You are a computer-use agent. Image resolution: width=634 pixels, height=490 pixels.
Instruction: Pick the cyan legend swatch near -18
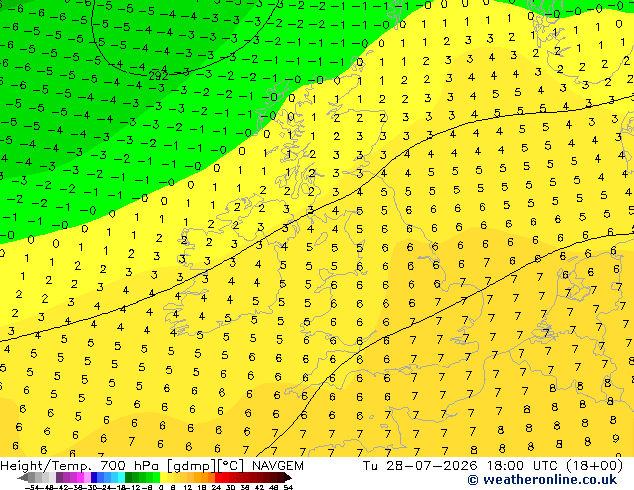tap(121, 478)
